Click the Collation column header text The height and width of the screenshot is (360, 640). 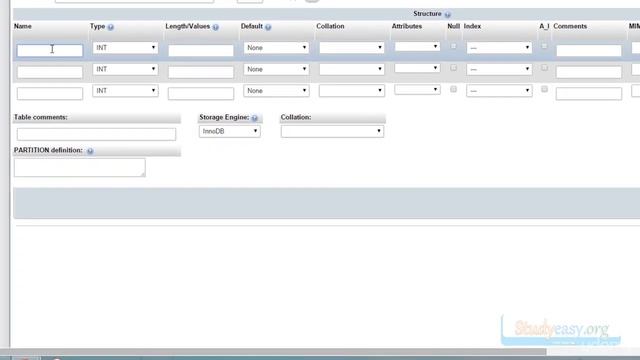coord(330,26)
